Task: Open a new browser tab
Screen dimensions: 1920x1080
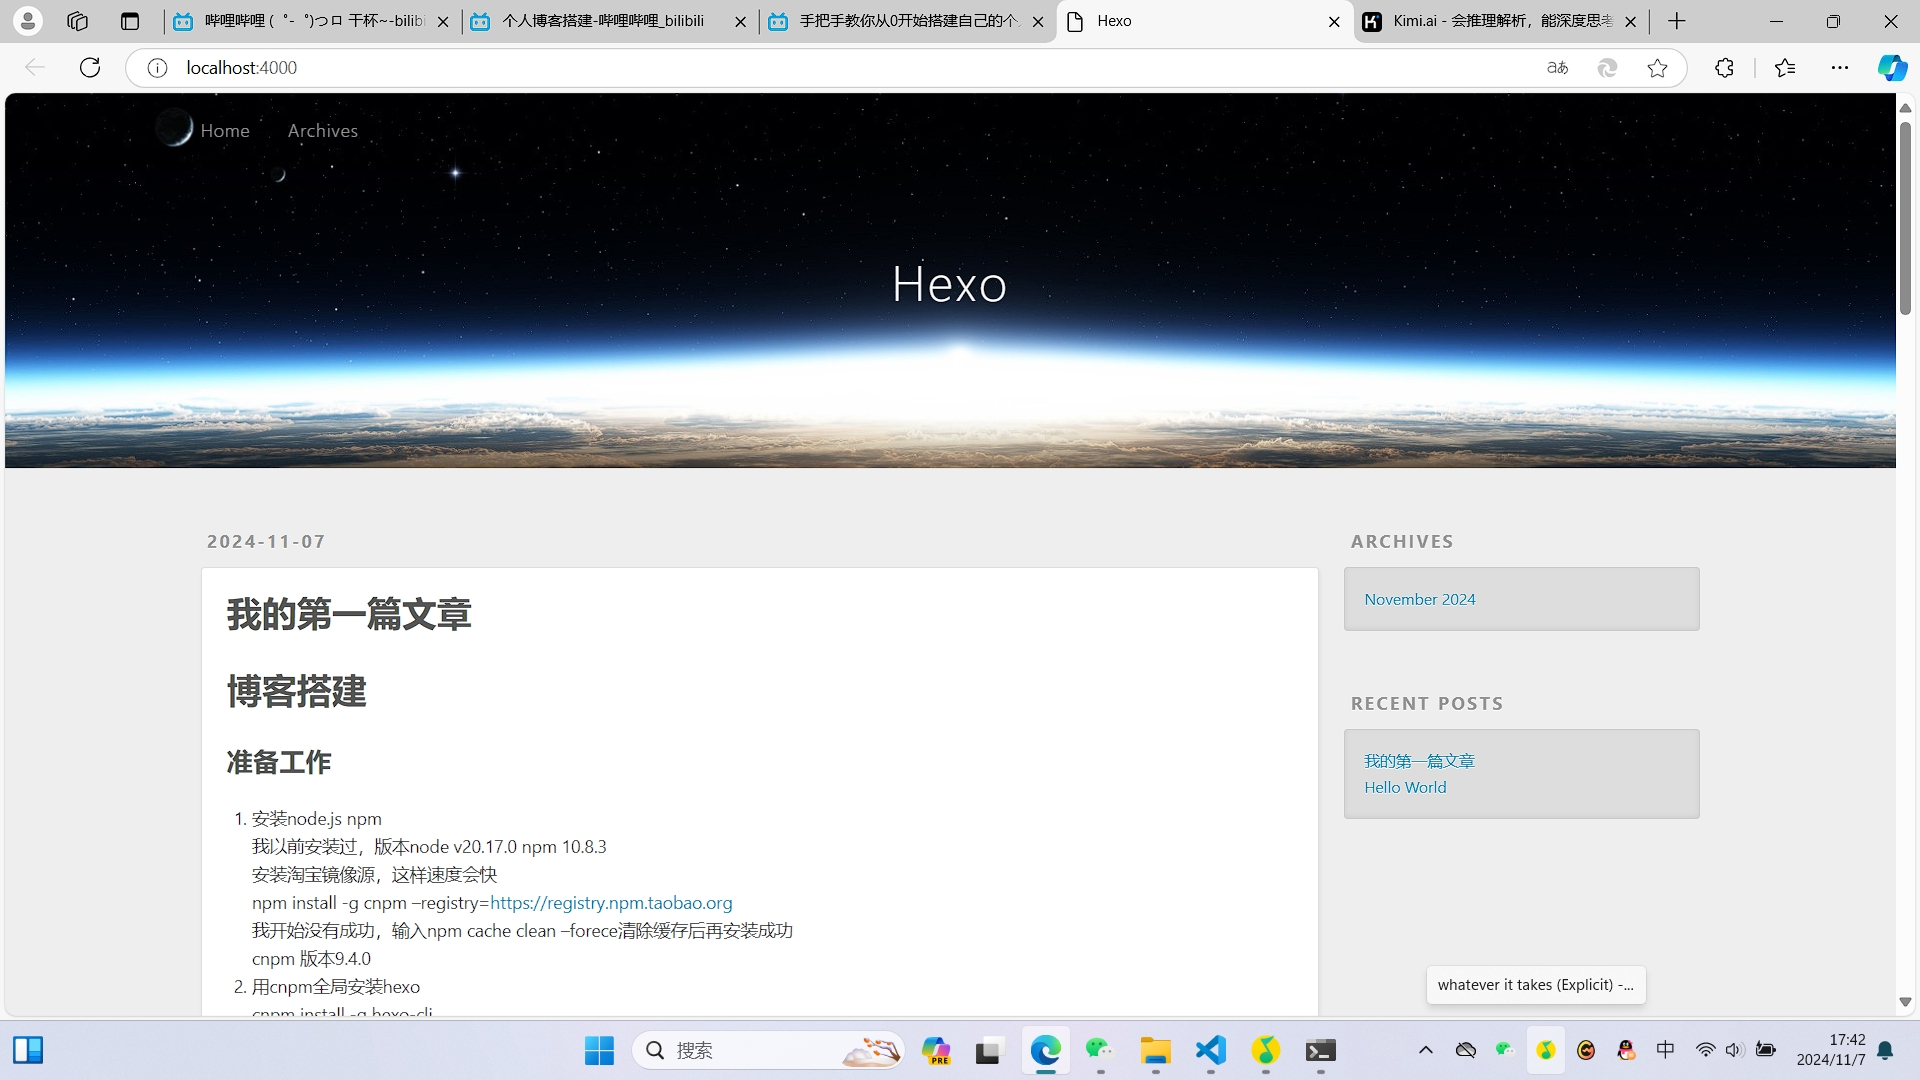Action: click(x=1677, y=21)
